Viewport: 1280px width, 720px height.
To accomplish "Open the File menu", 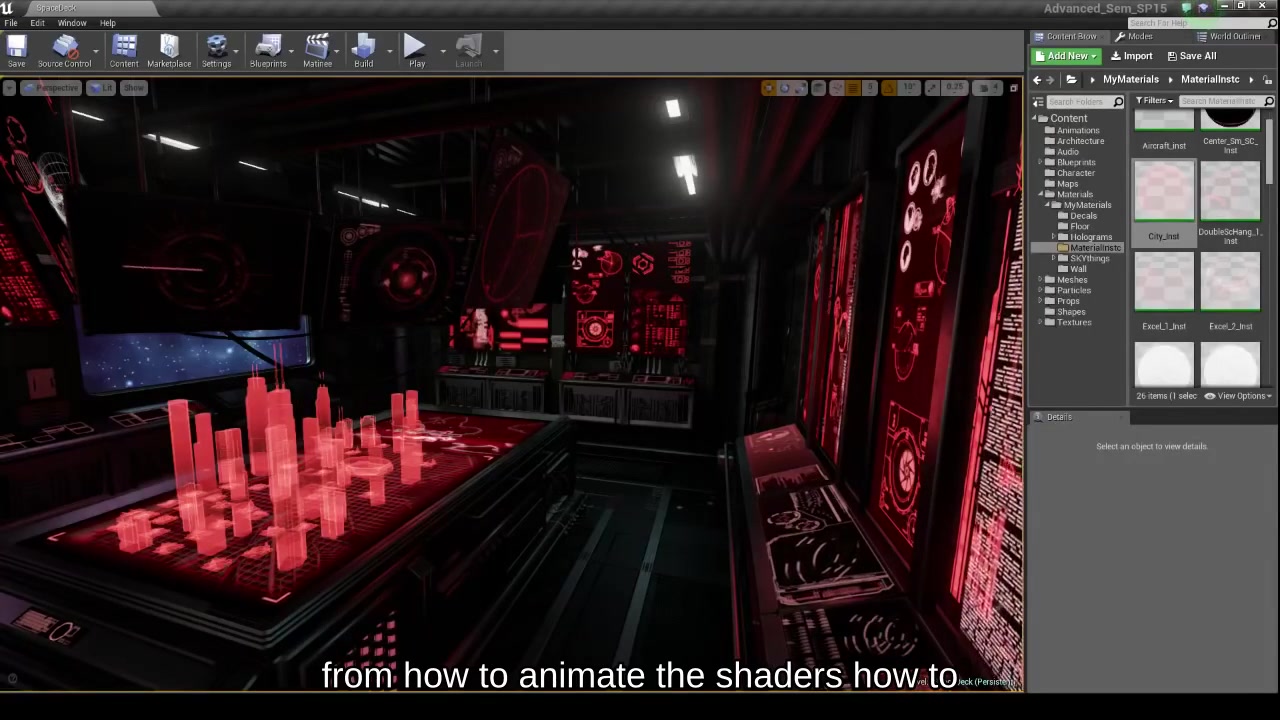I will (x=11, y=23).
